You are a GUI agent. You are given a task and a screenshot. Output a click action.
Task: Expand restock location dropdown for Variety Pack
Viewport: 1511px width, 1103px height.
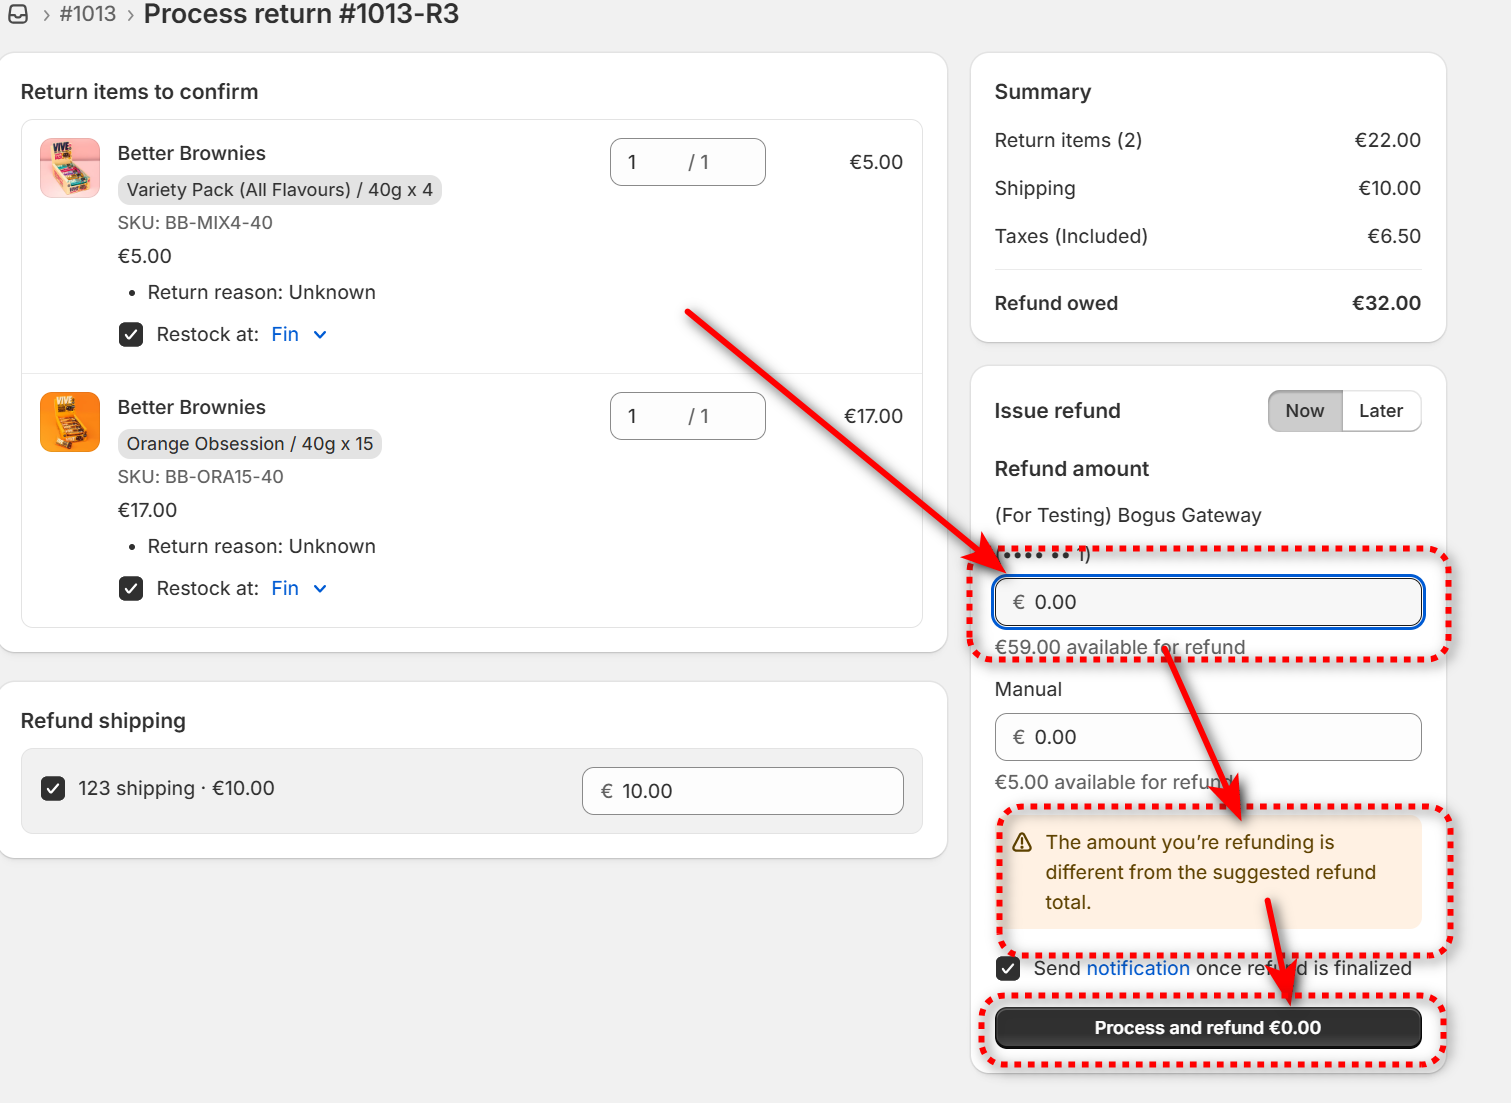click(x=299, y=335)
